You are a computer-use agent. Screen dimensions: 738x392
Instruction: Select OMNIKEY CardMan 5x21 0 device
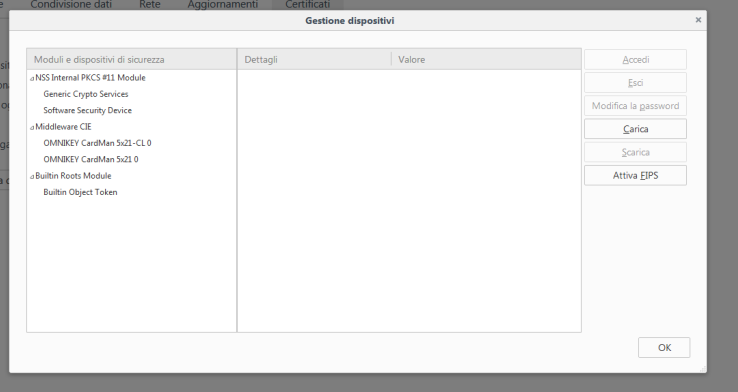[x=91, y=160]
